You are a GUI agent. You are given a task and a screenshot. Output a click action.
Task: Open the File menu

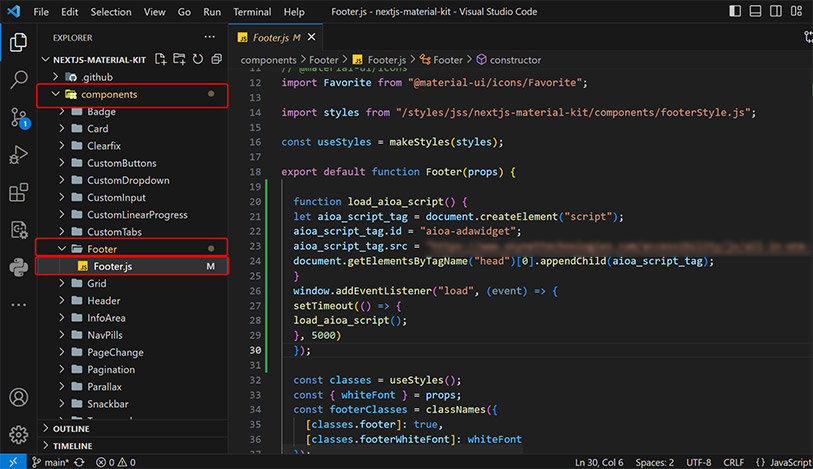click(41, 11)
